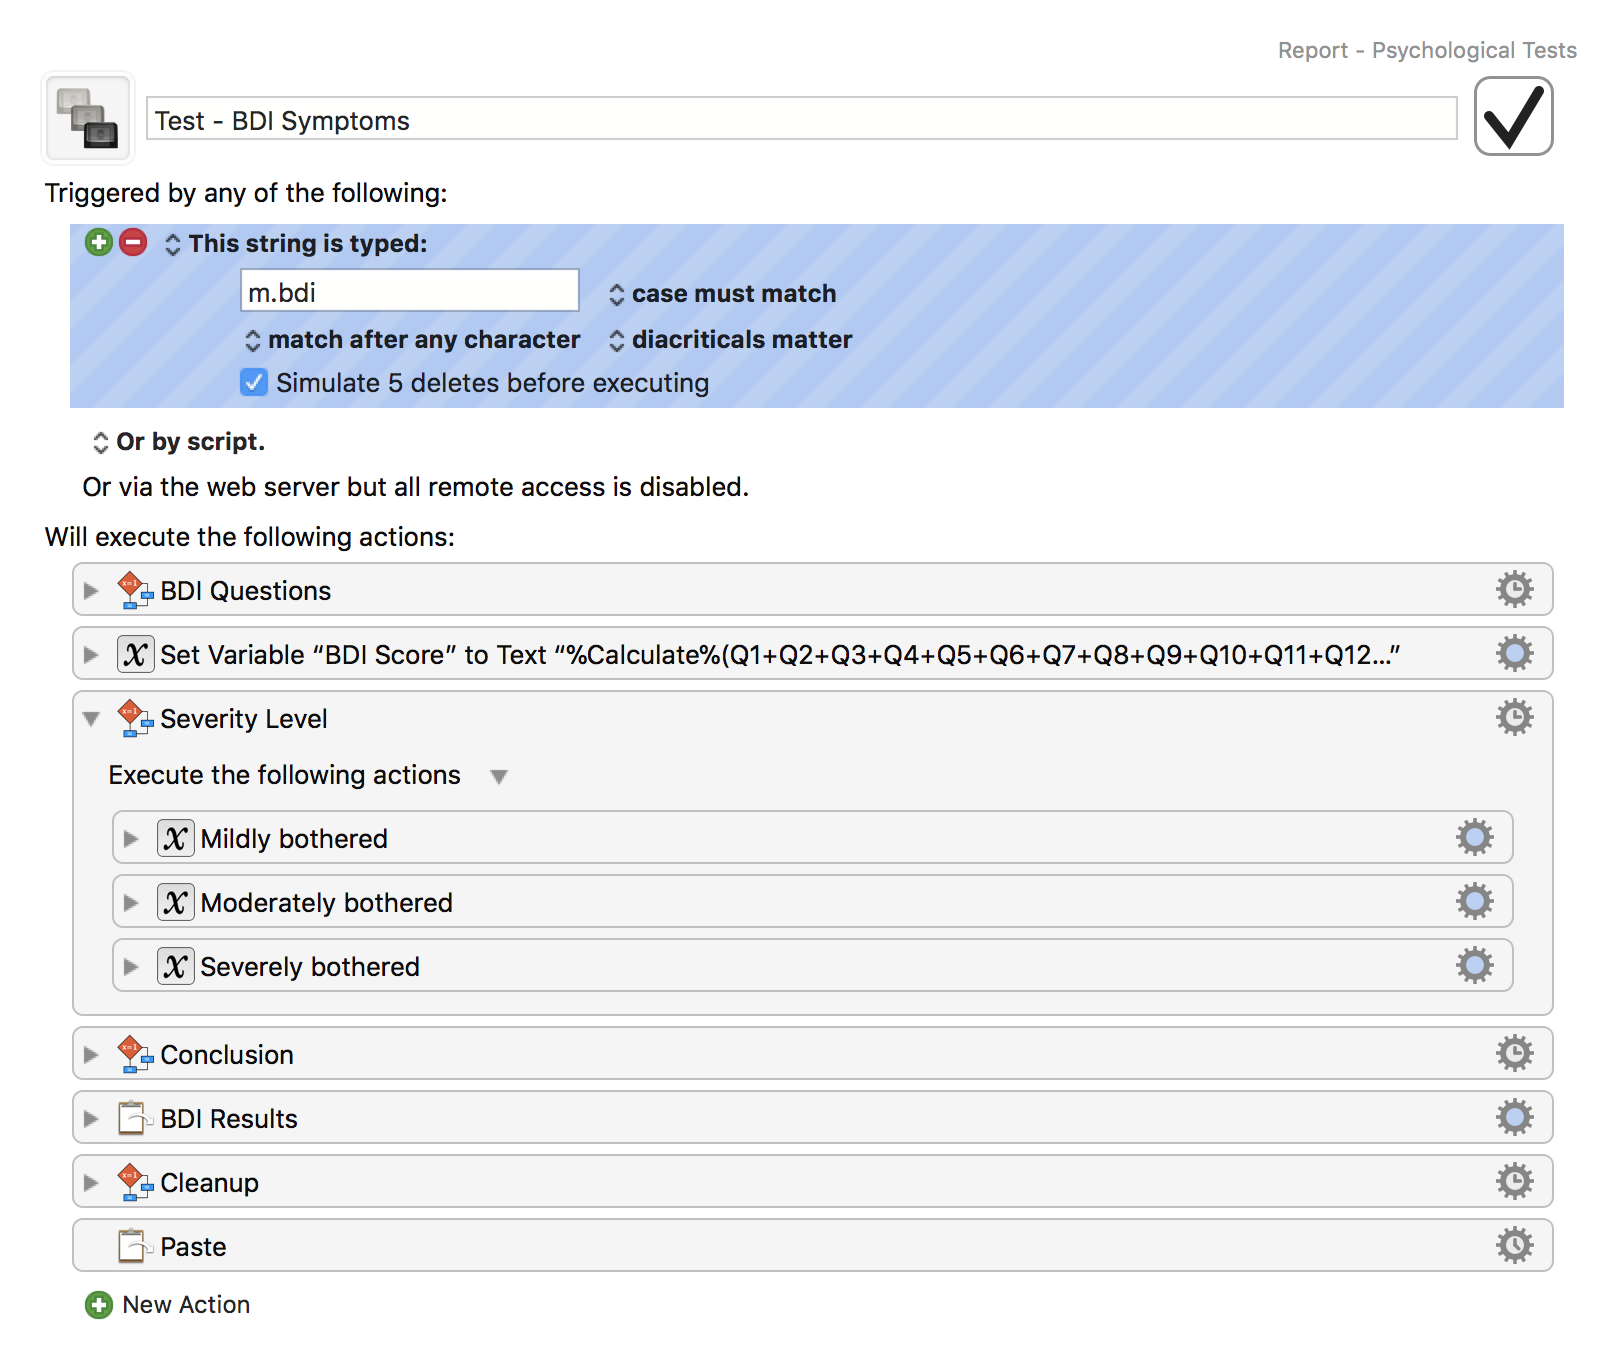Select the BDI Questions action title
Image resolution: width=1618 pixels, height=1360 pixels.
pos(245,591)
